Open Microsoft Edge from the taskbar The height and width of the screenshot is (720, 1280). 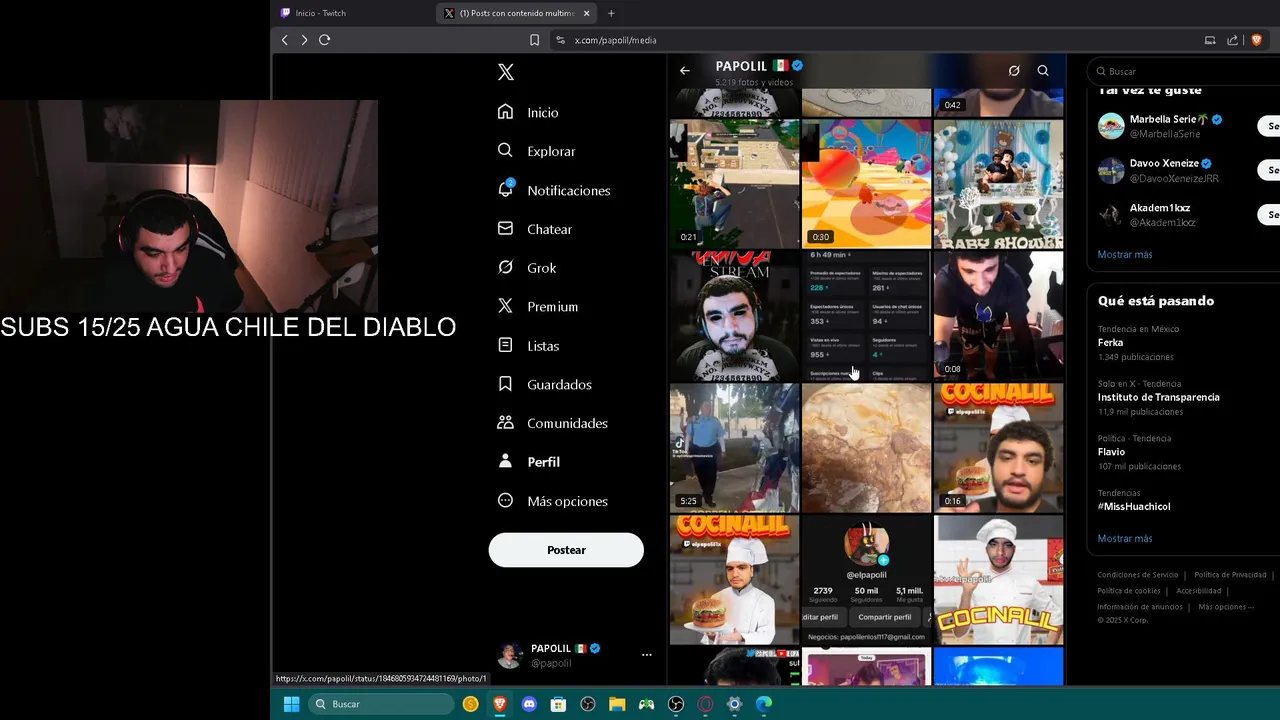[x=764, y=704]
